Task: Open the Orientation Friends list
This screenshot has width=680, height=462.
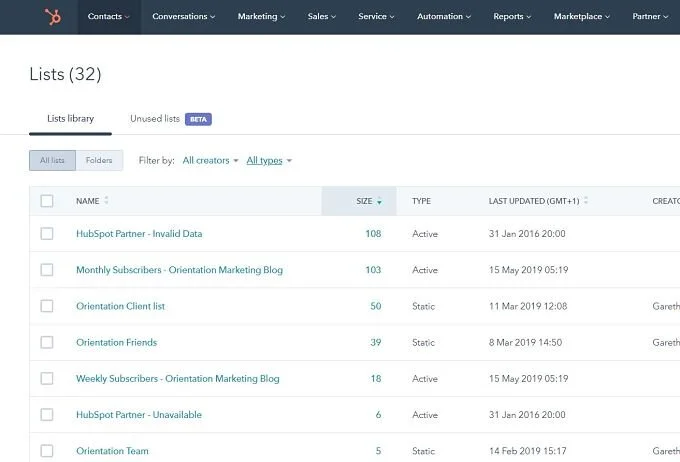Action: click(116, 342)
